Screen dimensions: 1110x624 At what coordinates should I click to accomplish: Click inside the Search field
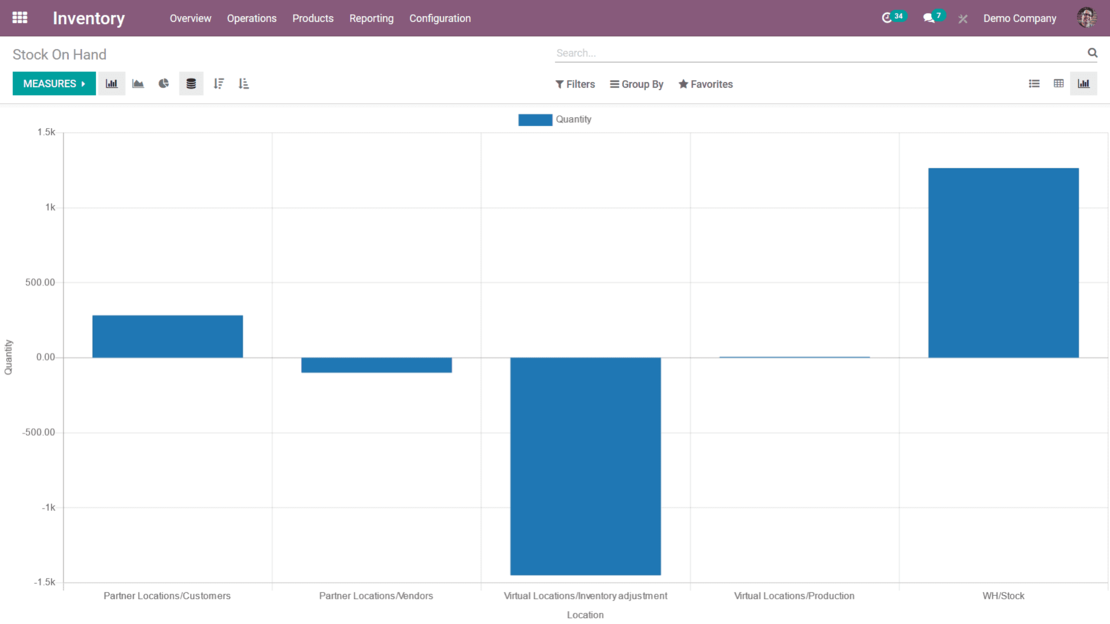tap(800, 52)
